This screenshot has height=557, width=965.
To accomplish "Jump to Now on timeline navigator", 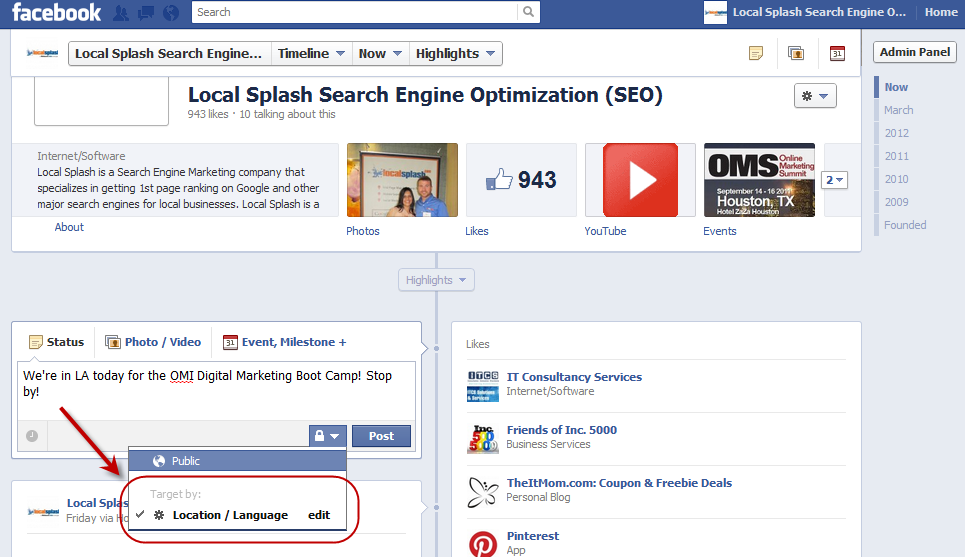I will tap(896, 87).
